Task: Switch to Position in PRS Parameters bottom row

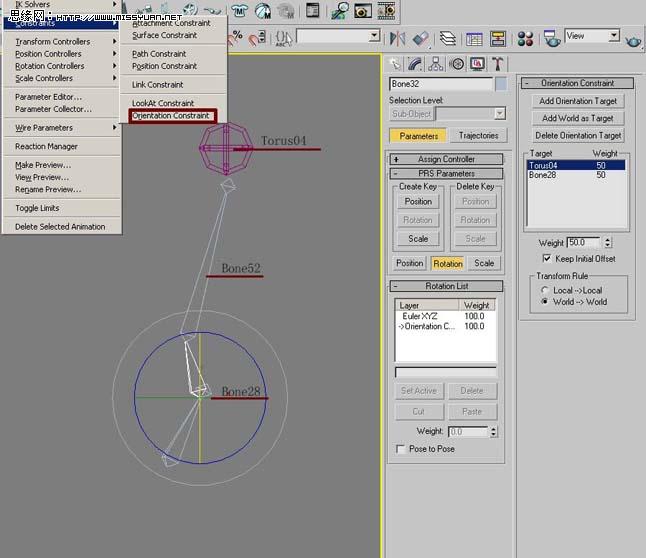Action: click(x=410, y=263)
